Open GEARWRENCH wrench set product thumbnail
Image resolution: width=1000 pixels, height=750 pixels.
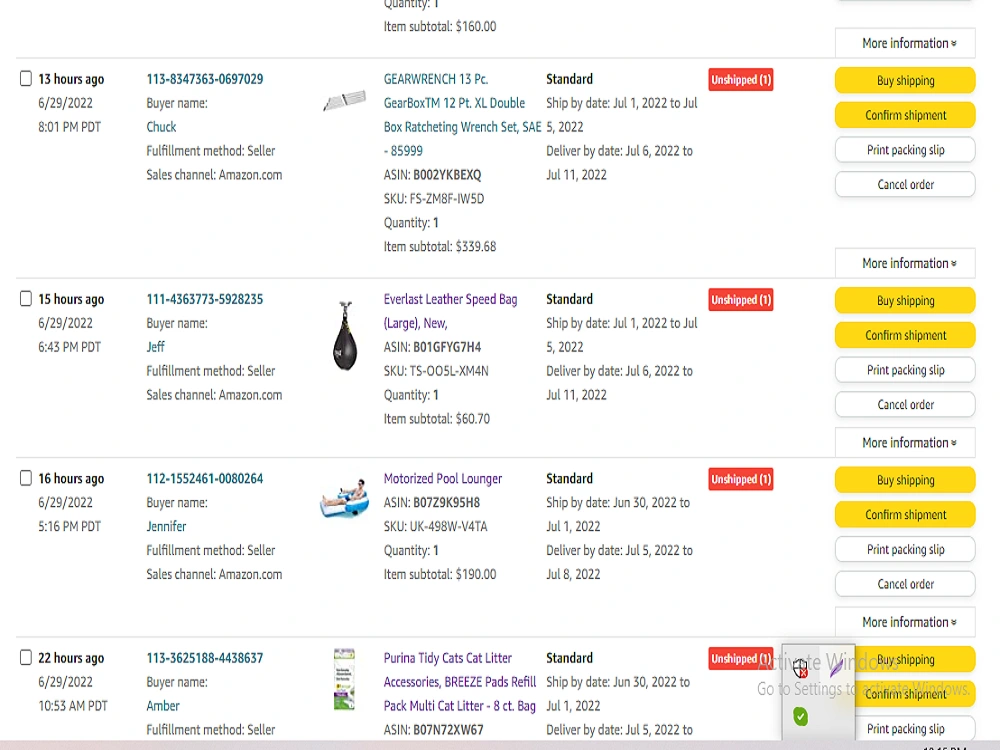point(344,100)
